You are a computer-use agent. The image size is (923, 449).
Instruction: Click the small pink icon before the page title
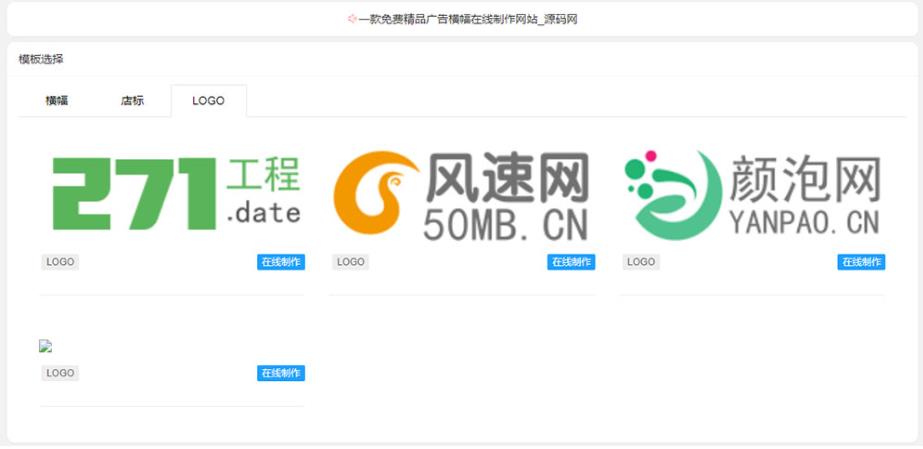352,19
